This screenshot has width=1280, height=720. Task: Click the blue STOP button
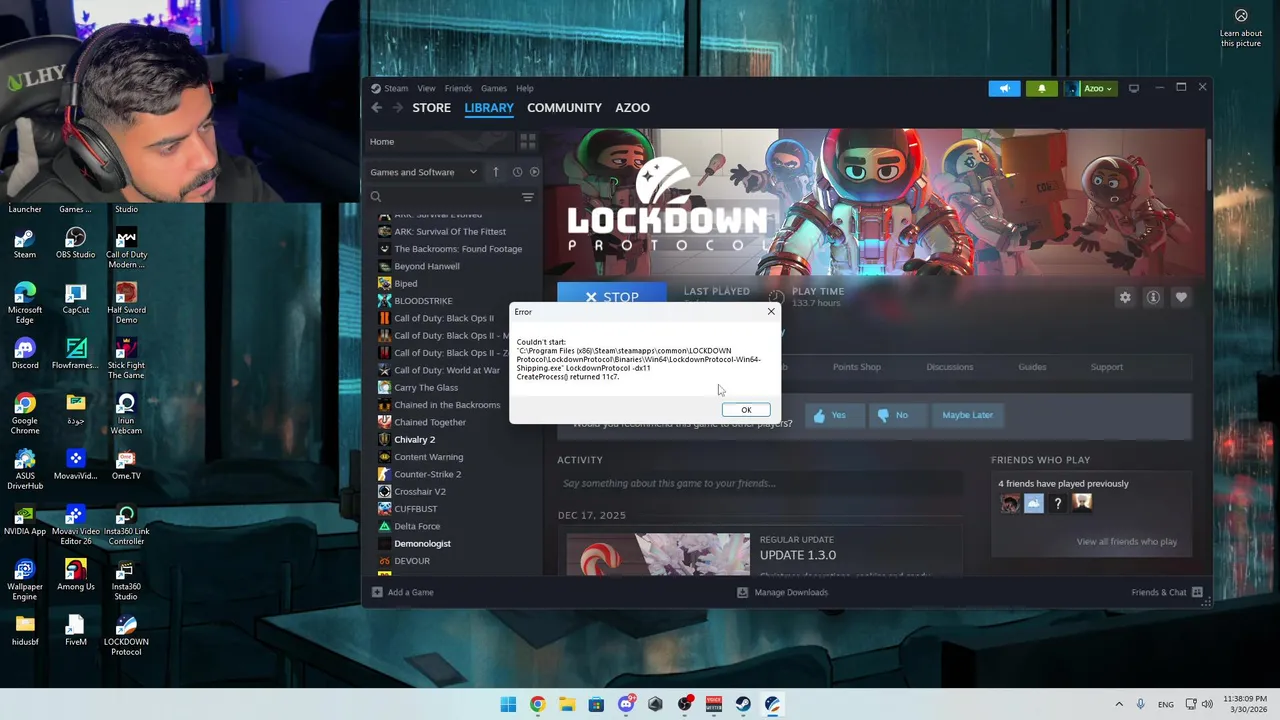pyautogui.click(x=612, y=297)
